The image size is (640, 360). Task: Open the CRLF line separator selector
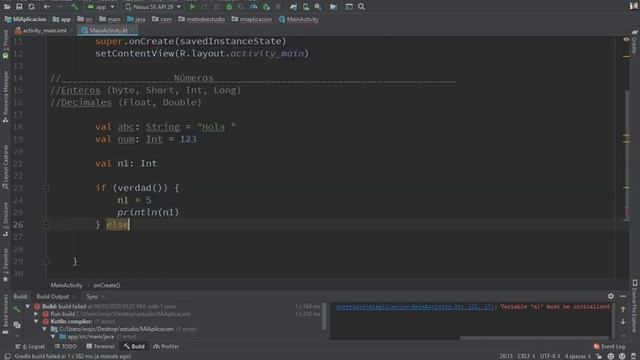point(526,356)
